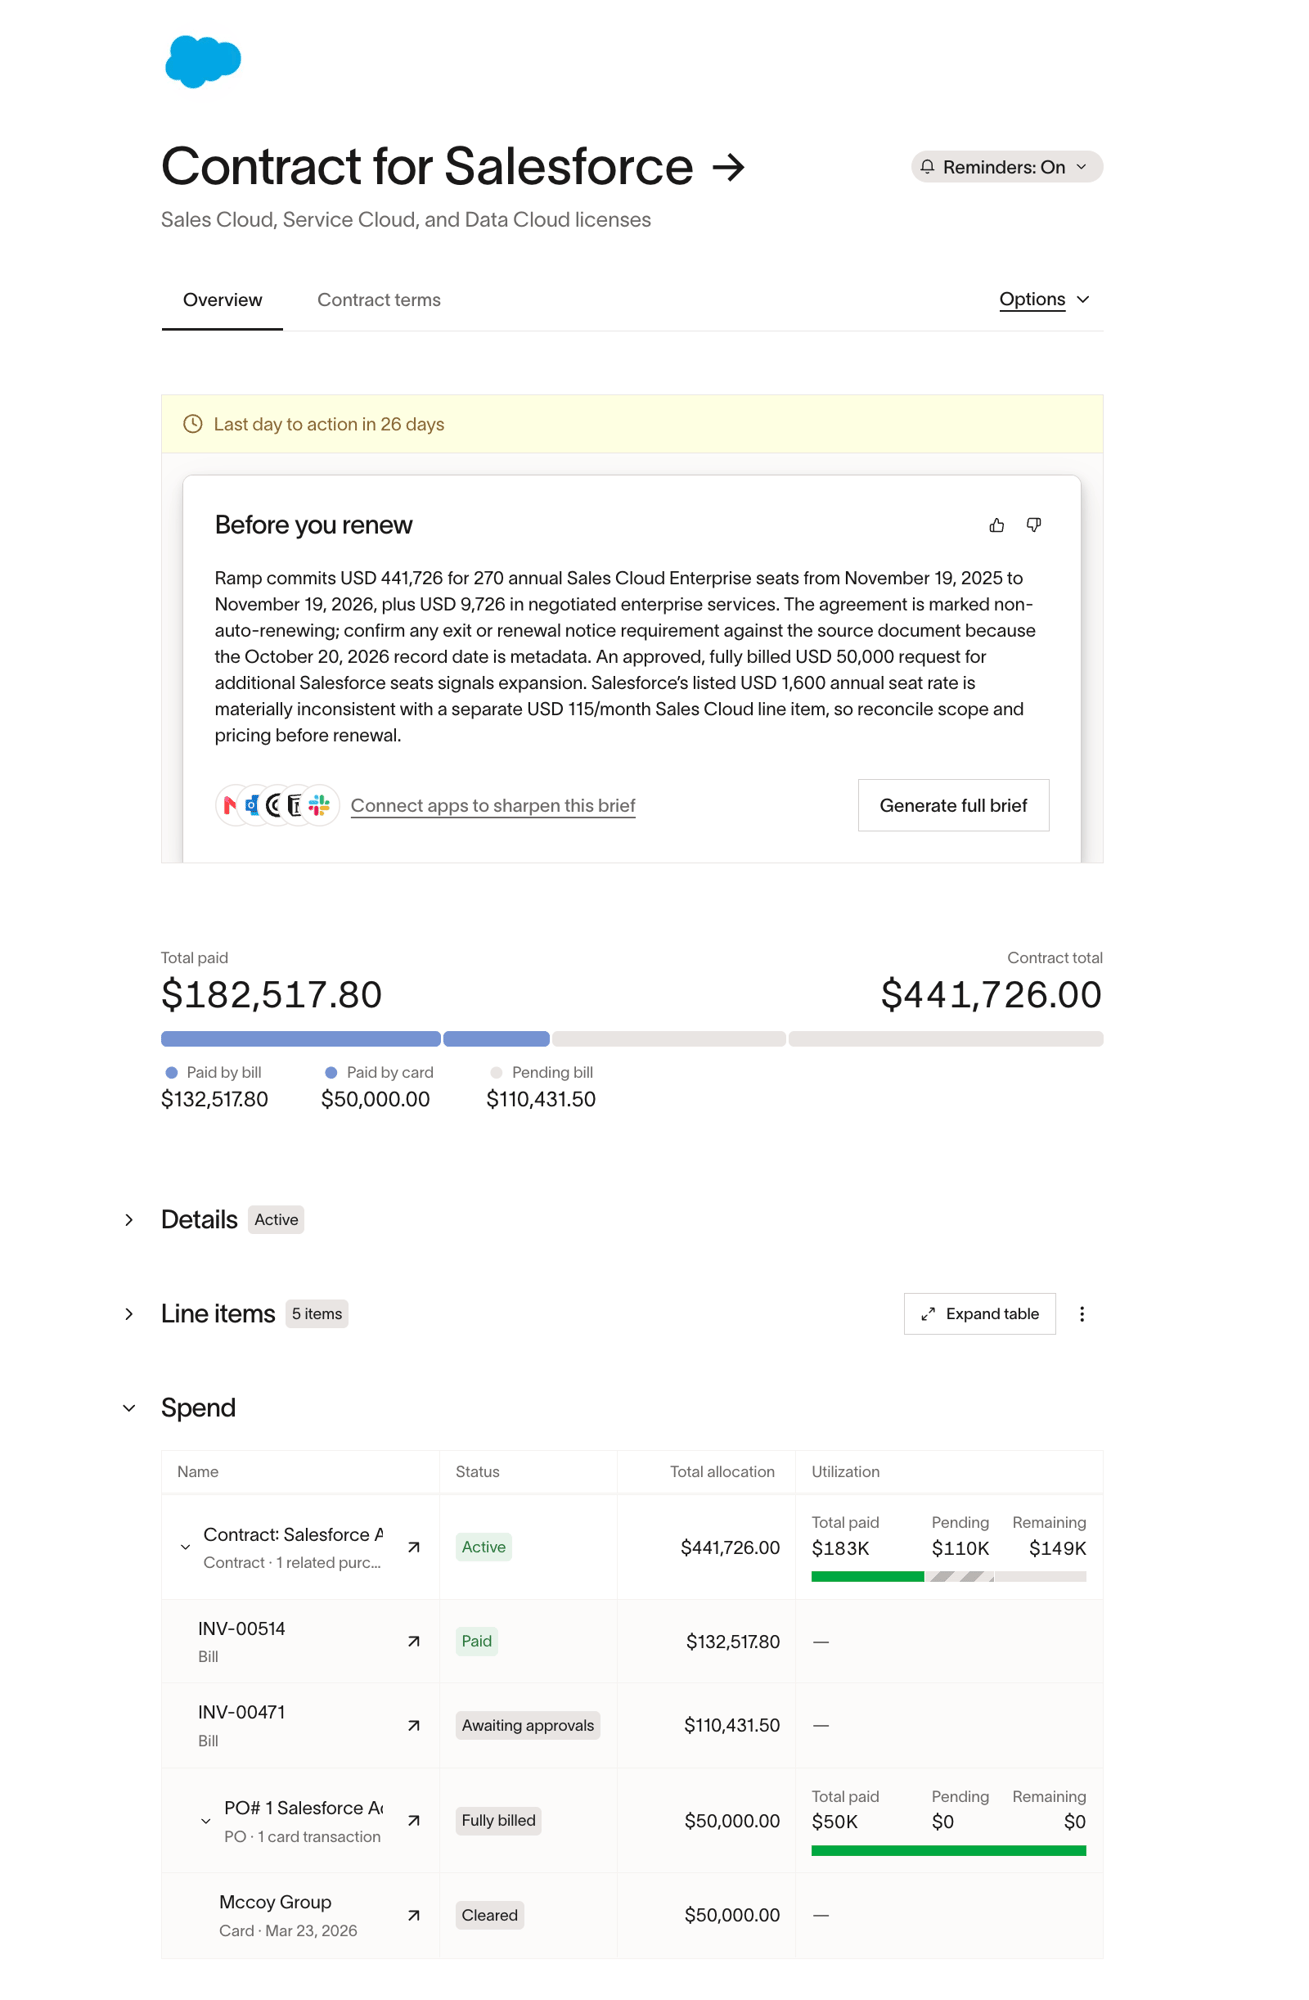The image size is (1309, 2000).
Task: Click the Salesforce cloud logo
Action: coord(203,62)
